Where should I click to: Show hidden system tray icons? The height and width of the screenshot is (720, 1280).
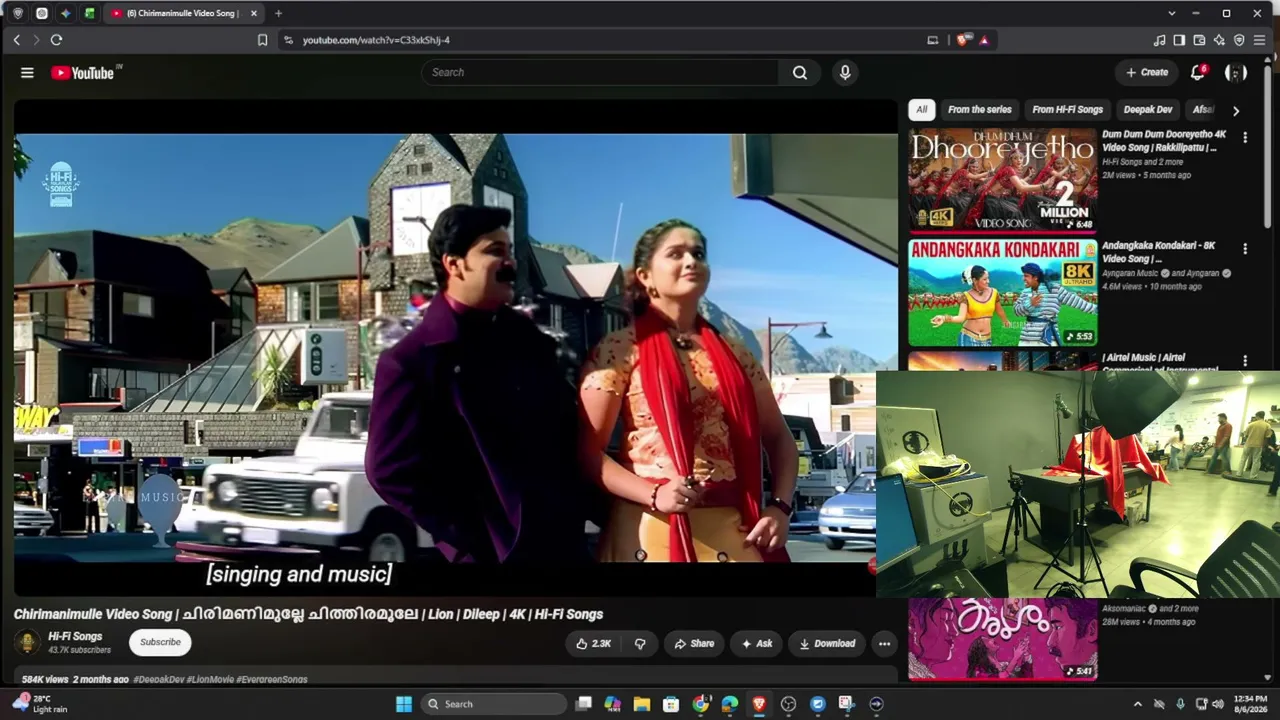pyautogui.click(x=1137, y=704)
